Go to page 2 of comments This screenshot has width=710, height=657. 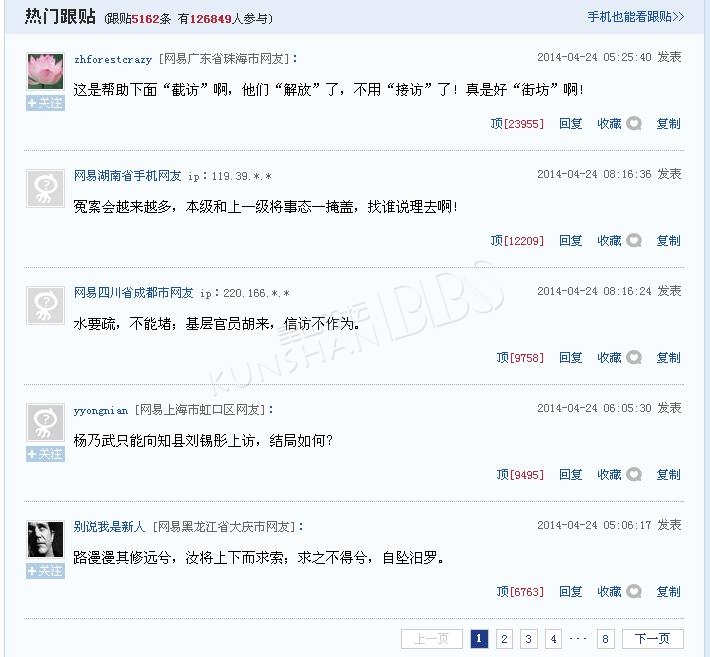click(504, 639)
